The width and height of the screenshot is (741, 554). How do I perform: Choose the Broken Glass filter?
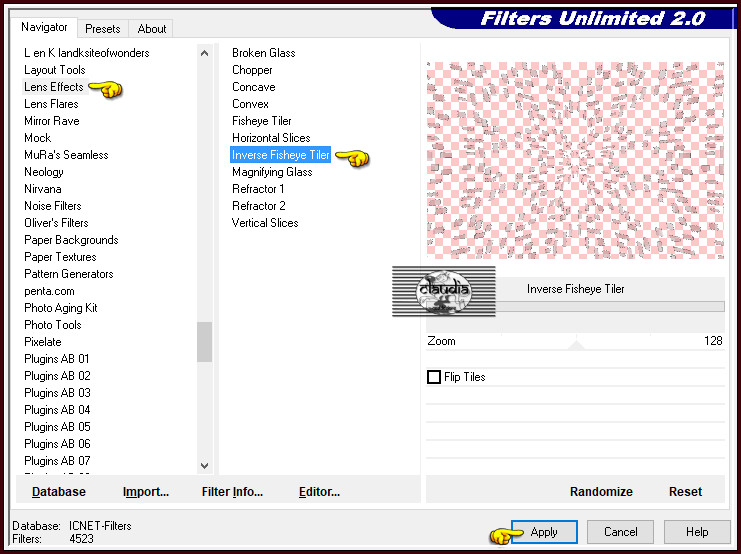pos(263,53)
